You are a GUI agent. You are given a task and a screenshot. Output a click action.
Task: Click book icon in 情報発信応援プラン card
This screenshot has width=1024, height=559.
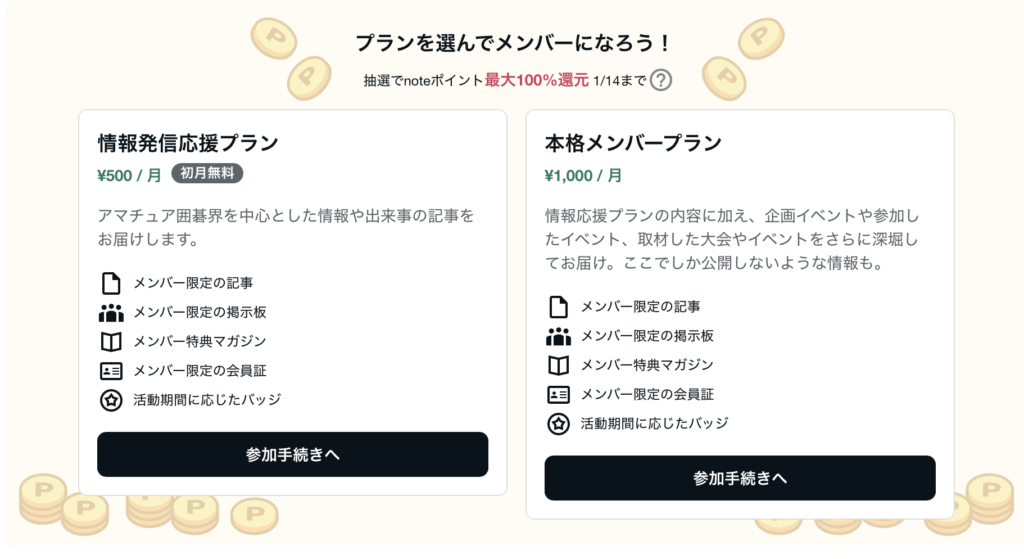111,342
